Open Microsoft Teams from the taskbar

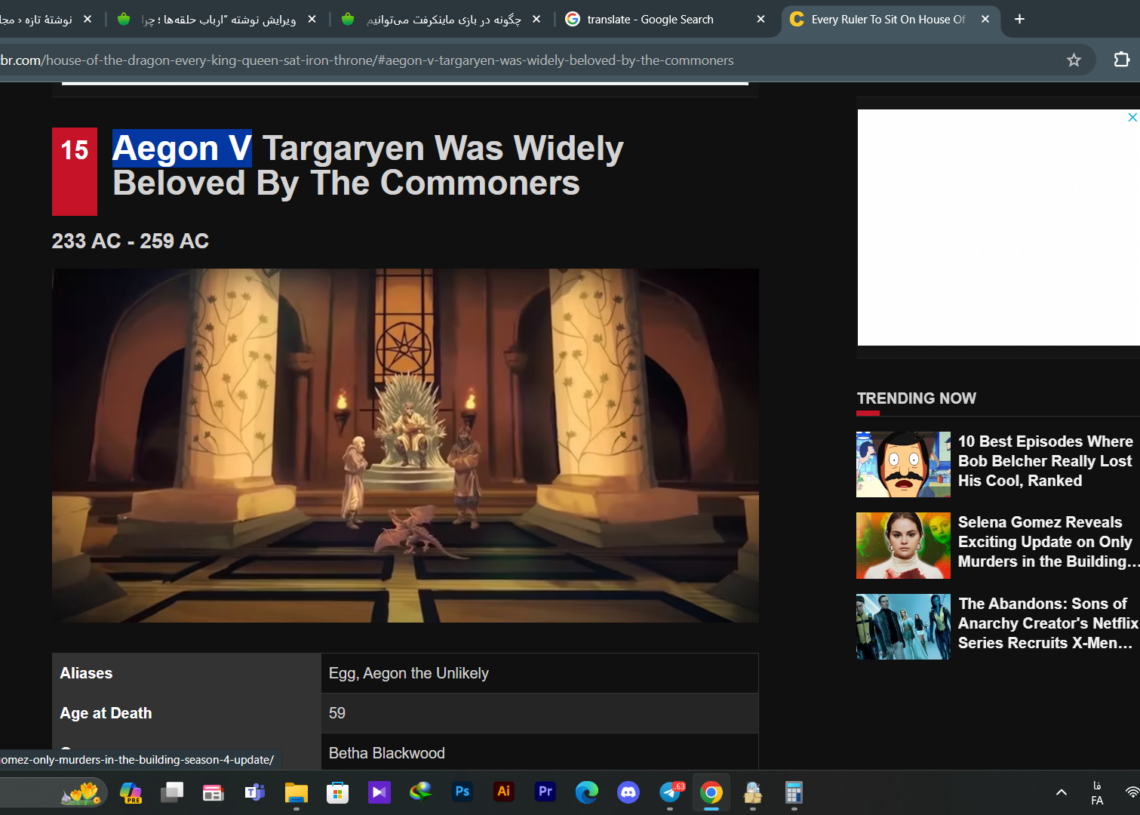tap(254, 792)
